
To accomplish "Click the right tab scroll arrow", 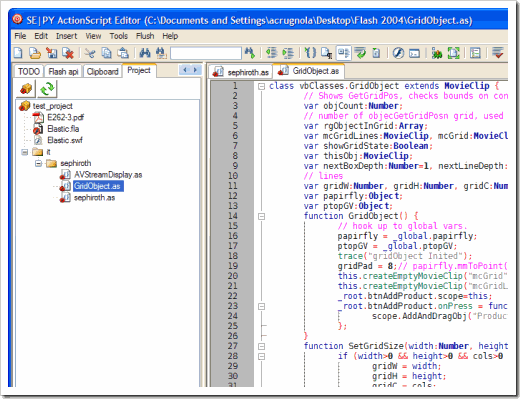I will (x=196, y=70).
